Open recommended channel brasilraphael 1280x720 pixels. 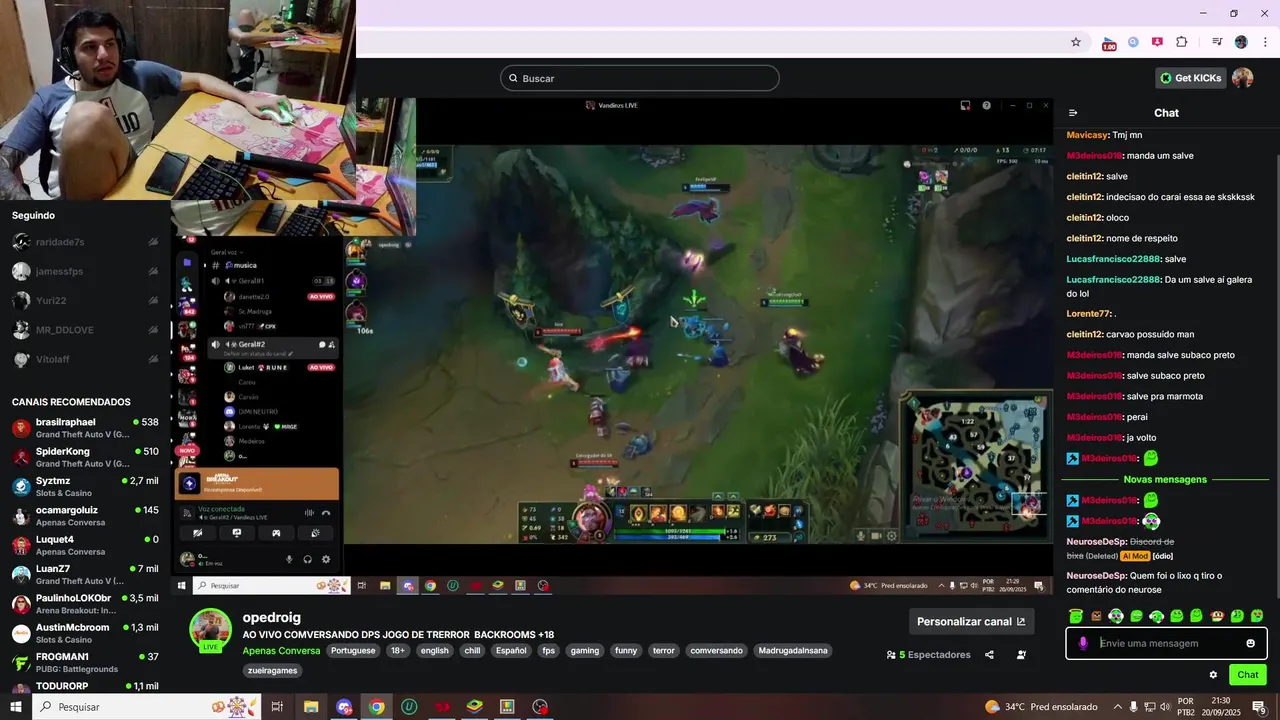pos(85,428)
